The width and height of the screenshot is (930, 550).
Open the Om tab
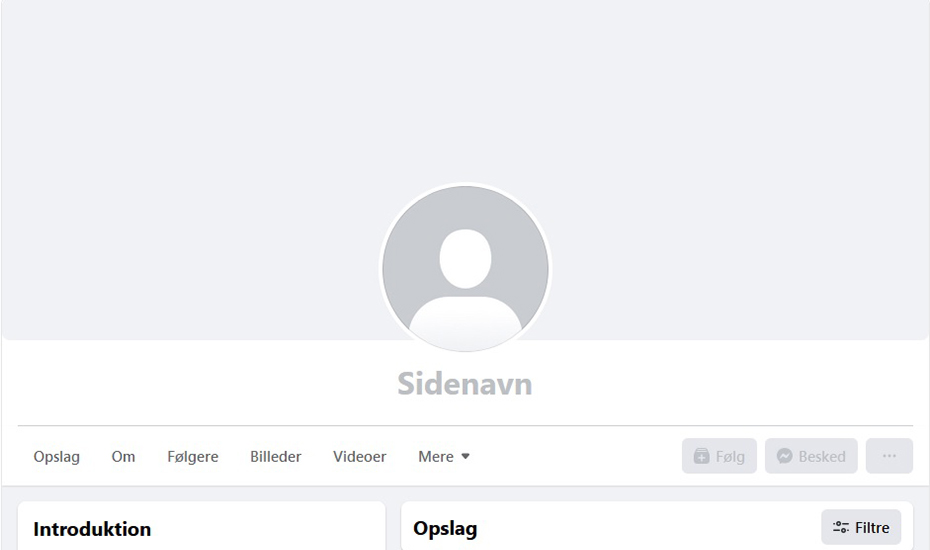[x=123, y=456]
